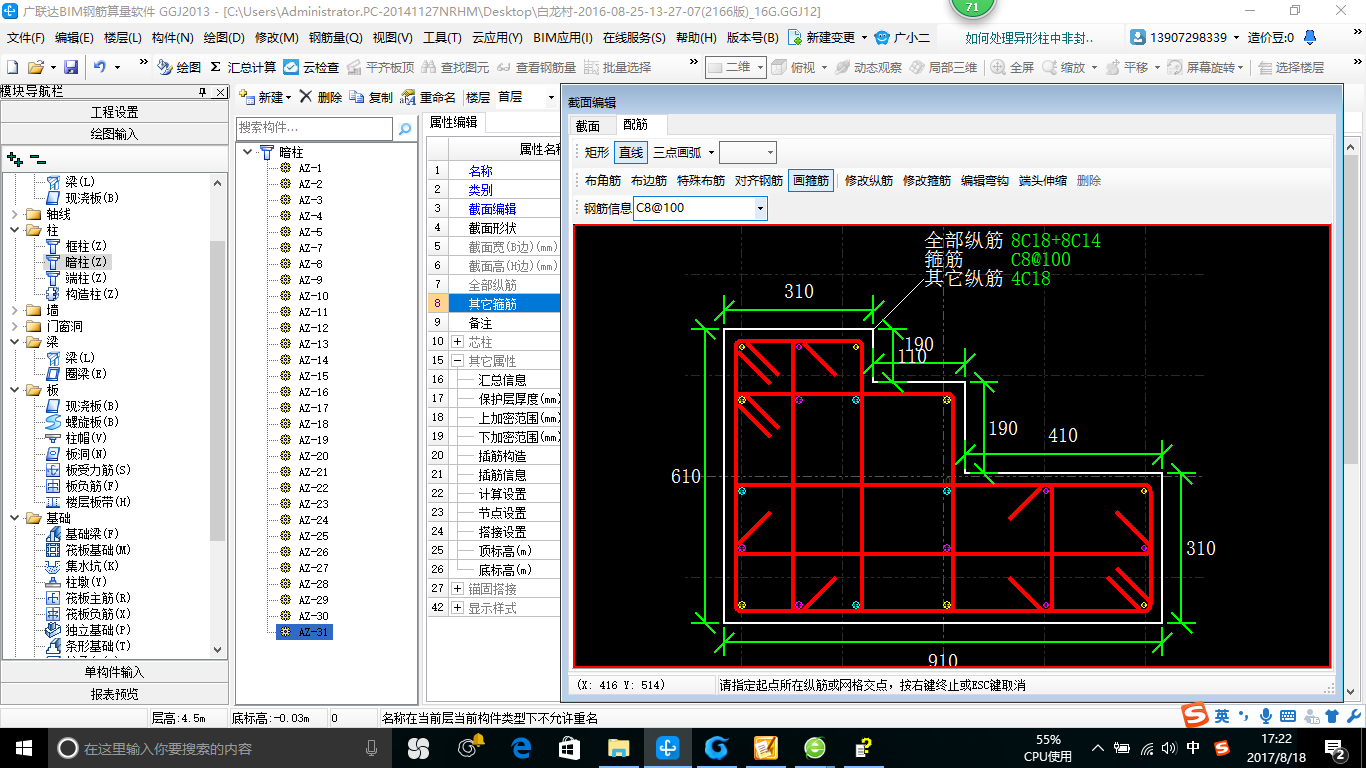Create a new file with the blank page icon
Screen dimensions: 1366x768
[12, 67]
